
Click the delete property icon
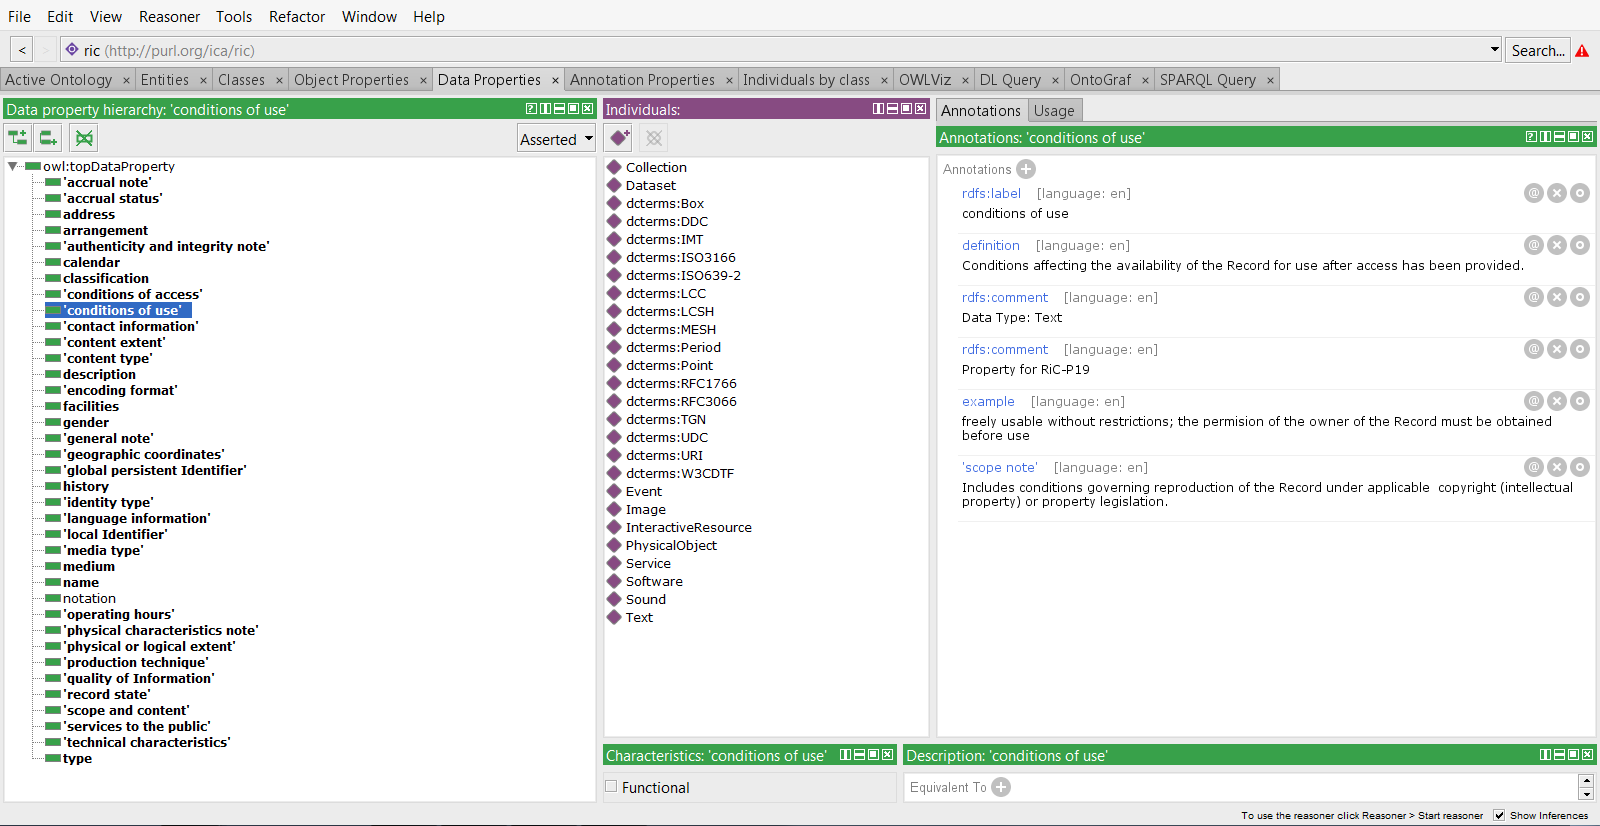(85, 138)
